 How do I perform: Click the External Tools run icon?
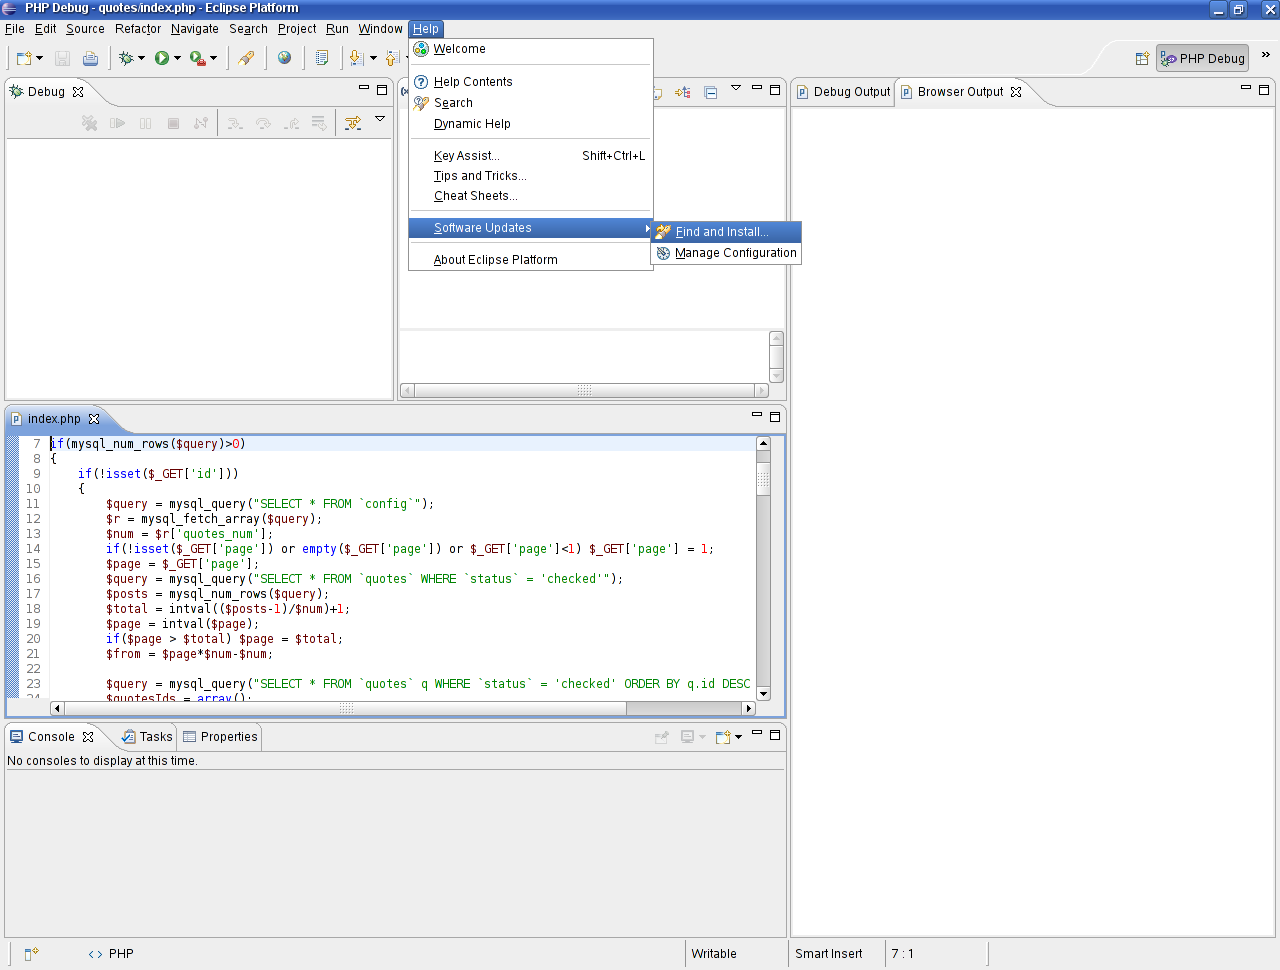click(x=198, y=58)
